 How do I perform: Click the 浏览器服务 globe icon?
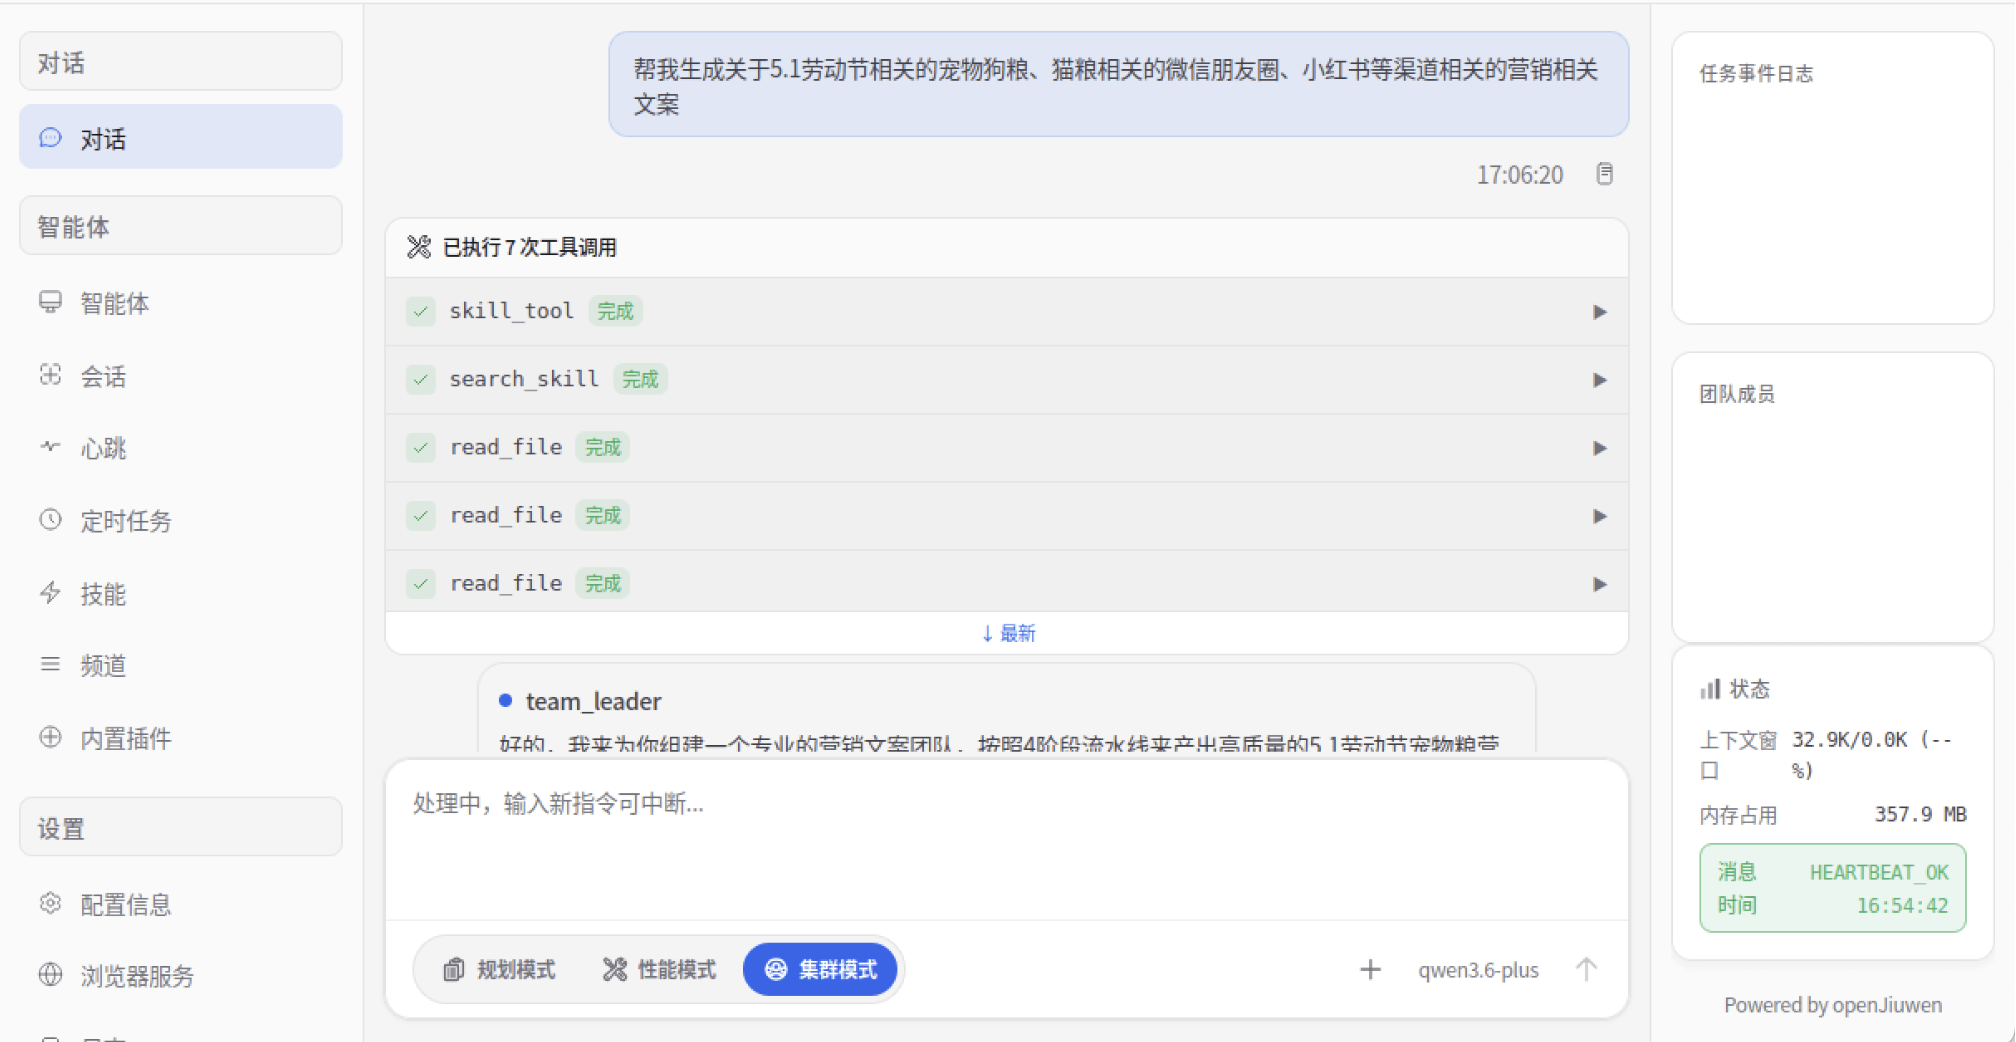pos(50,975)
